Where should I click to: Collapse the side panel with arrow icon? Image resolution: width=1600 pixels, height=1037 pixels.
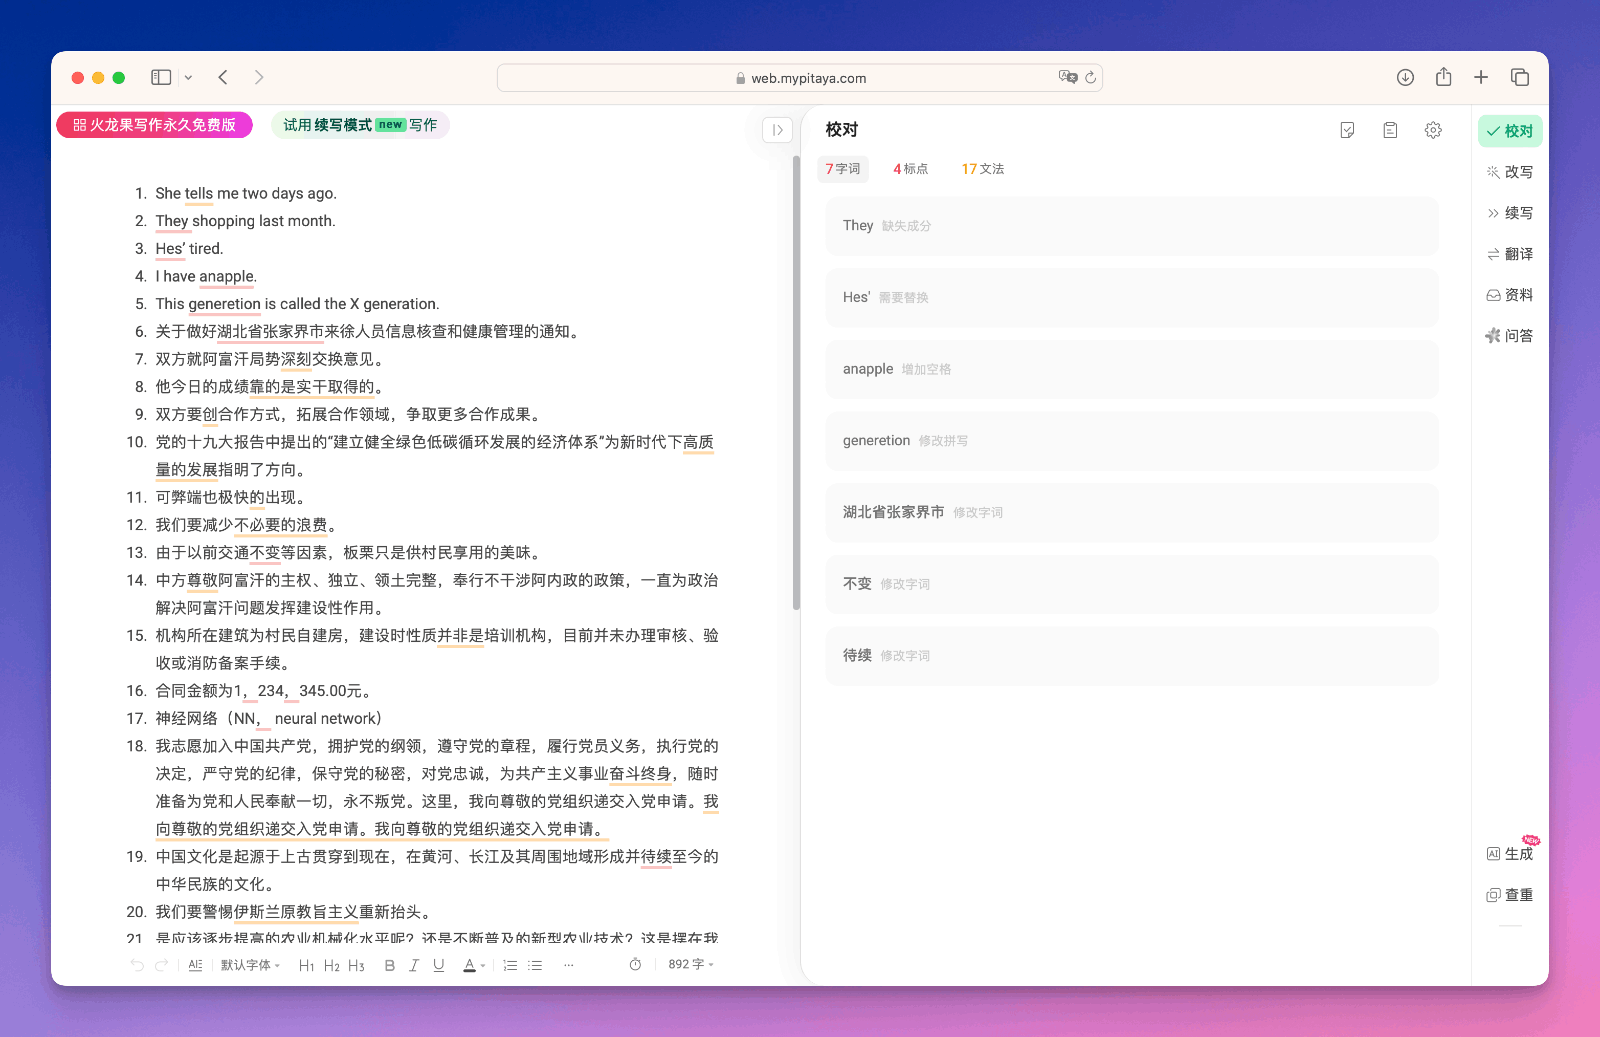coord(777,130)
